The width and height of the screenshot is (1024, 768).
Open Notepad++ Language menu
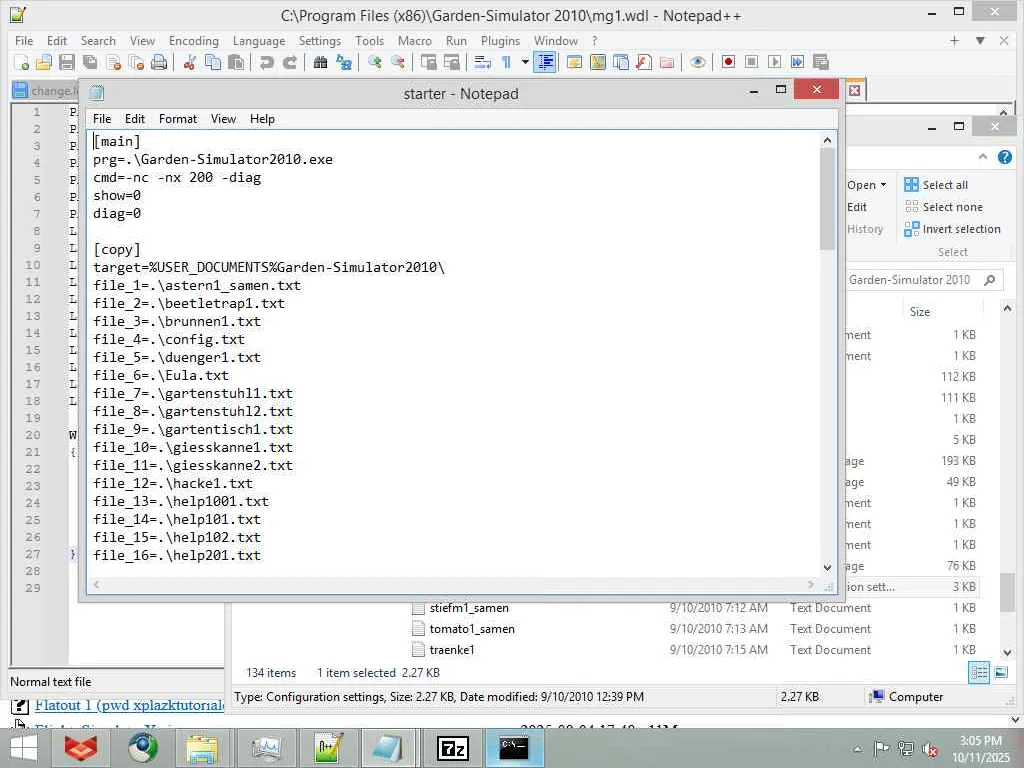pos(259,40)
